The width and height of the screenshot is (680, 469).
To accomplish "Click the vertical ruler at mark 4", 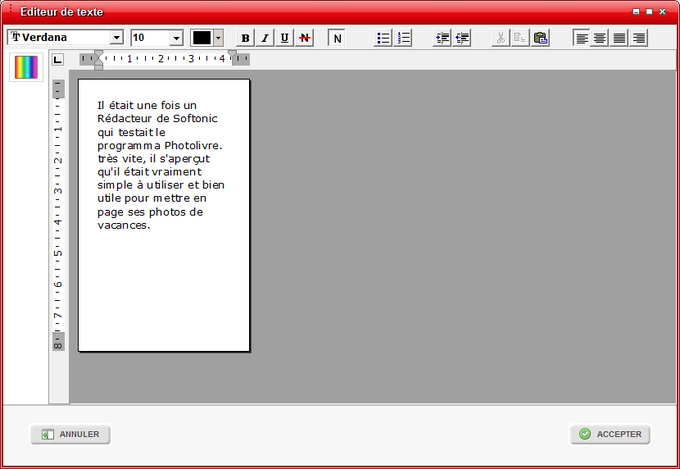I will 58,222.
